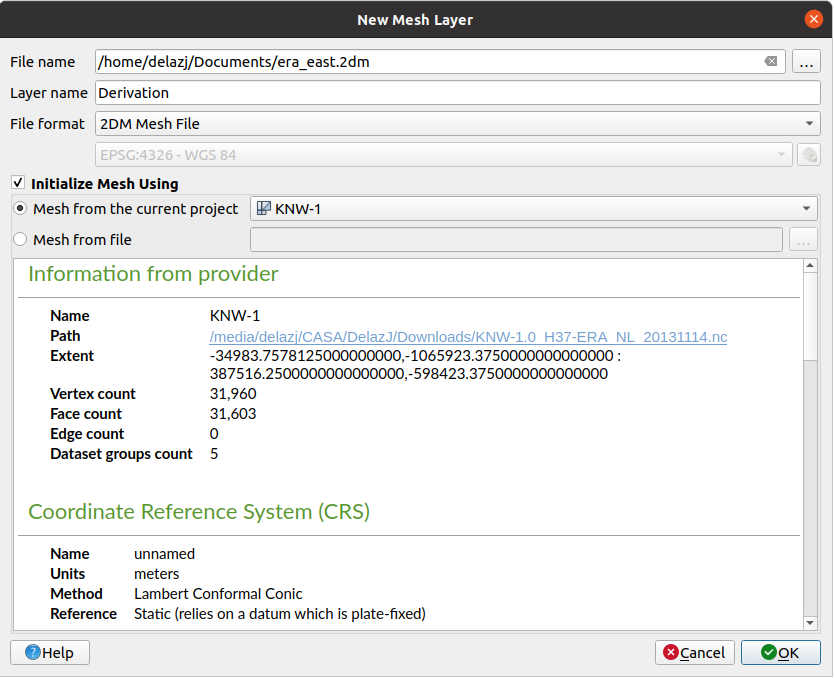Click the Mesh from file path field
The height and width of the screenshot is (678, 834).
[x=515, y=239]
